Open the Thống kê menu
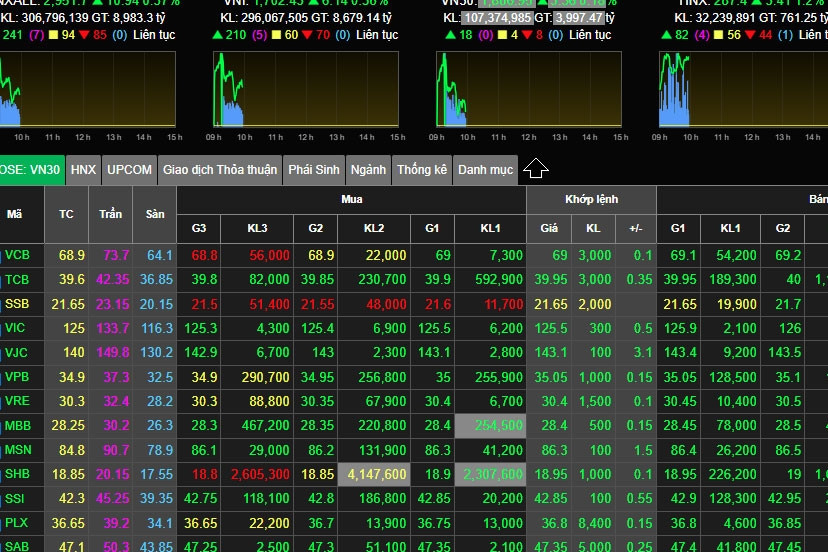 [422, 170]
